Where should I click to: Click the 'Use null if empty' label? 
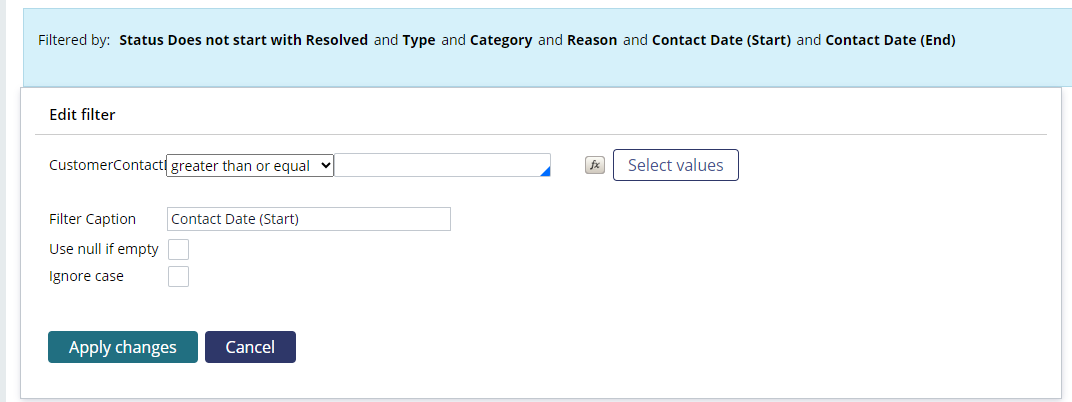[x=104, y=250]
